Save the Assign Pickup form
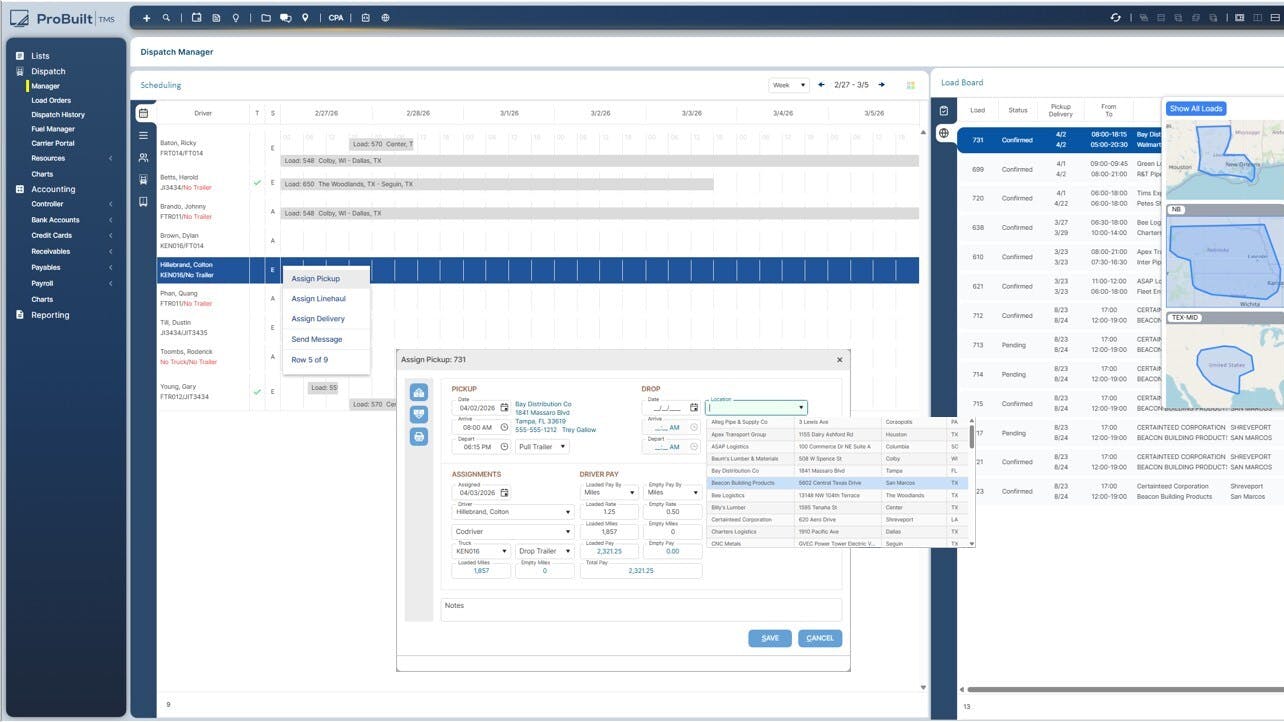1284x722 pixels. tap(769, 638)
